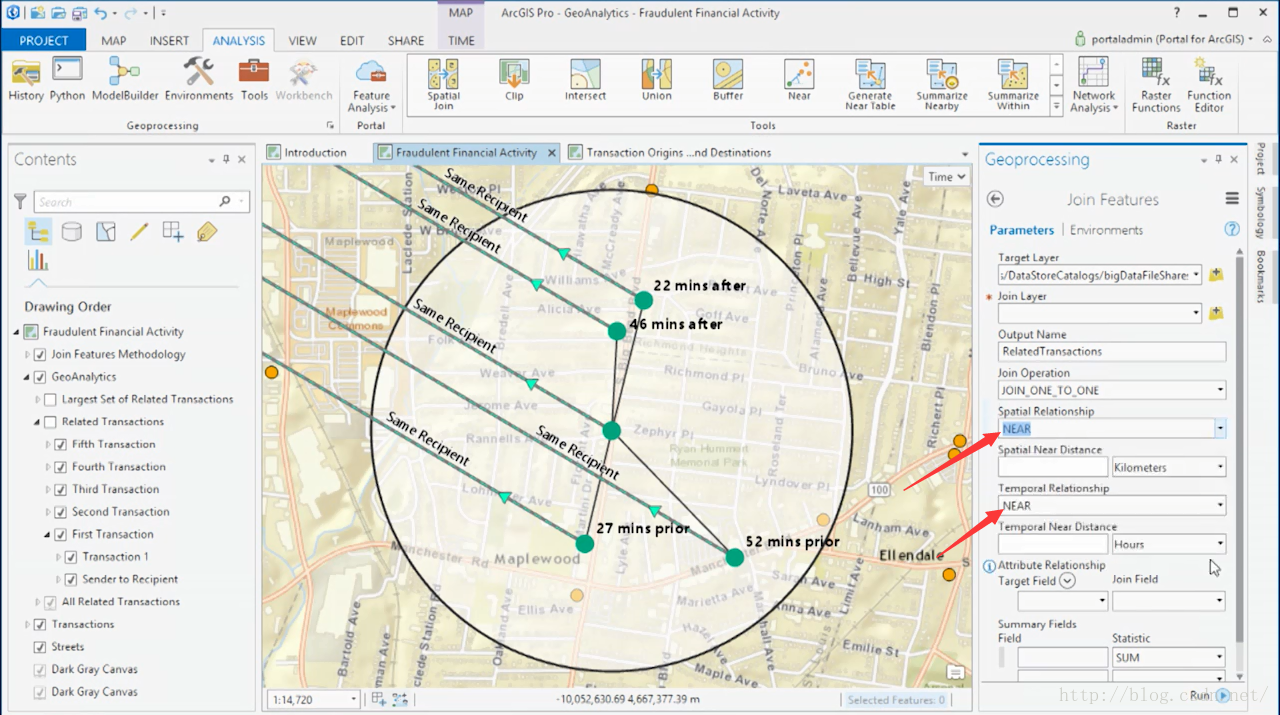The height and width of the screenshot is (715, 1280).
Task: Switch to Environments in Geoprocessing
Action: click(1106, 230)
